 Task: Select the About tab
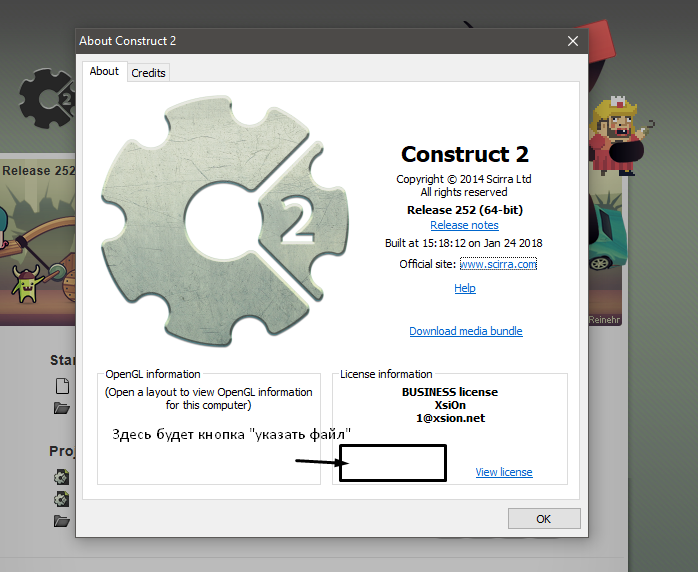(x=104, y=72)
